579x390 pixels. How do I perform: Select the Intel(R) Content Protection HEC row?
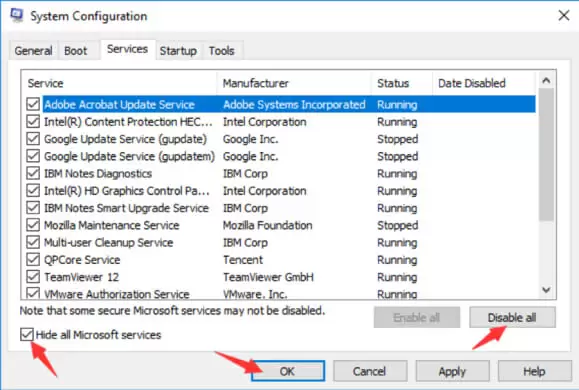pos(281,122)
